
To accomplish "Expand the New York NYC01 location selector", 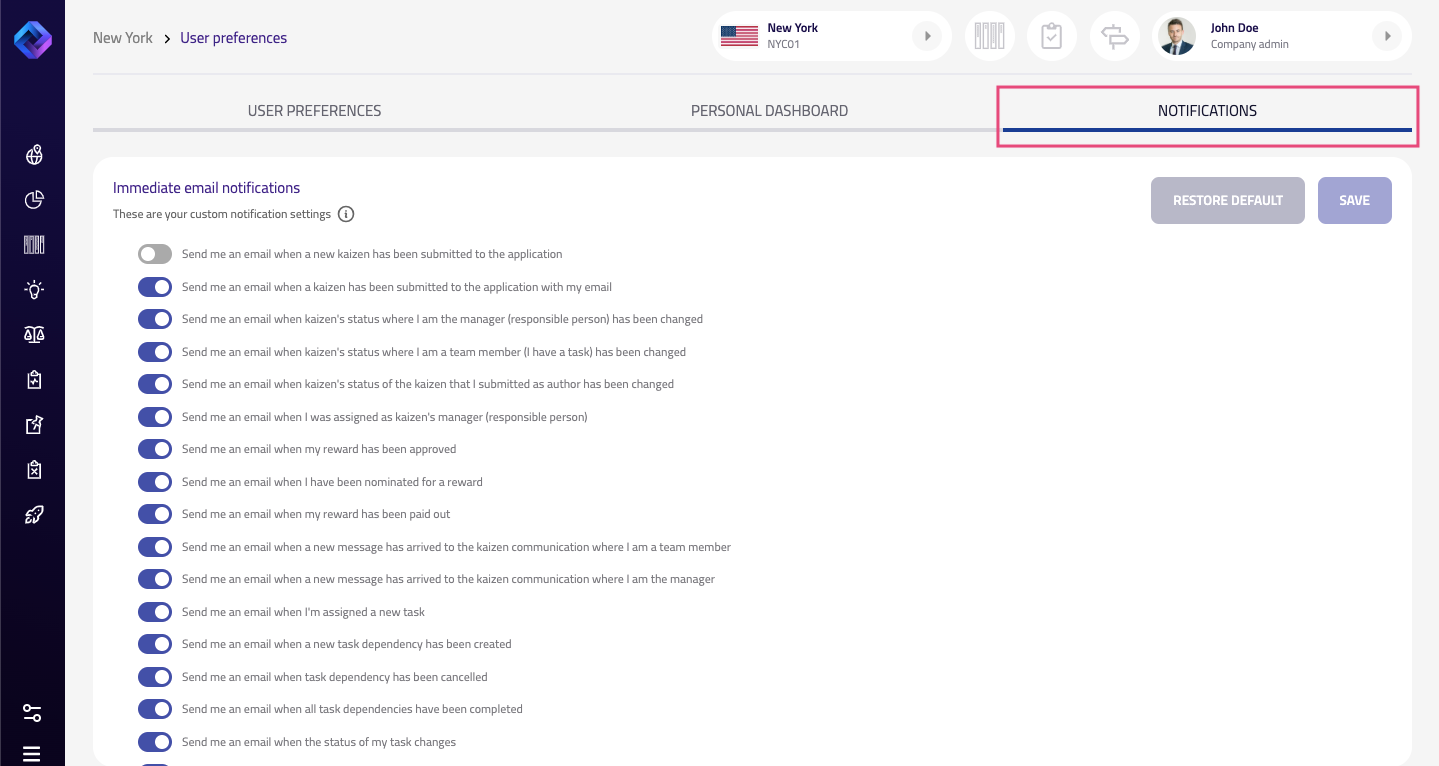I will click(927, 37).
